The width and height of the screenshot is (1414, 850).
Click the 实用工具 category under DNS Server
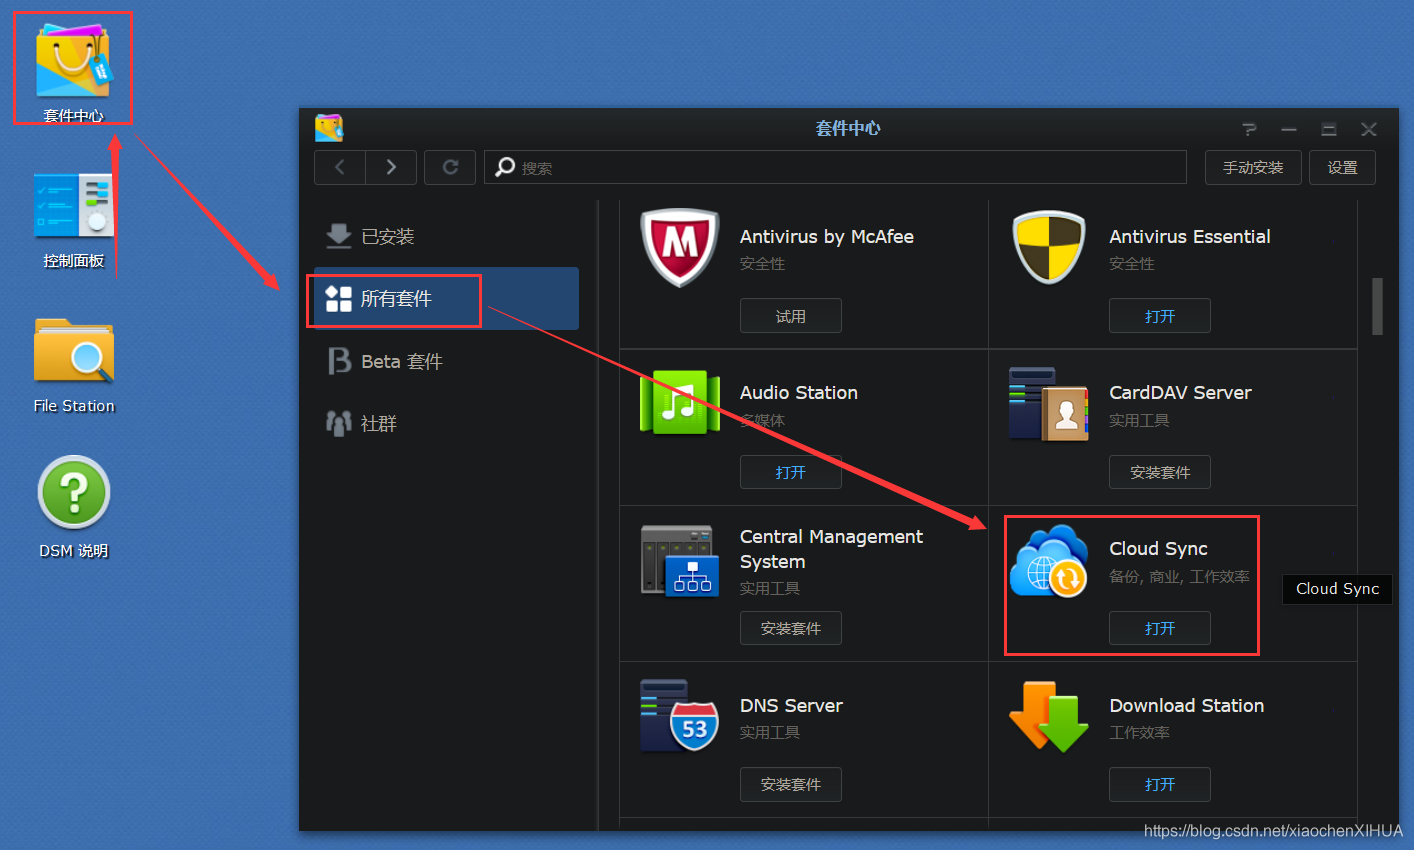769,733
